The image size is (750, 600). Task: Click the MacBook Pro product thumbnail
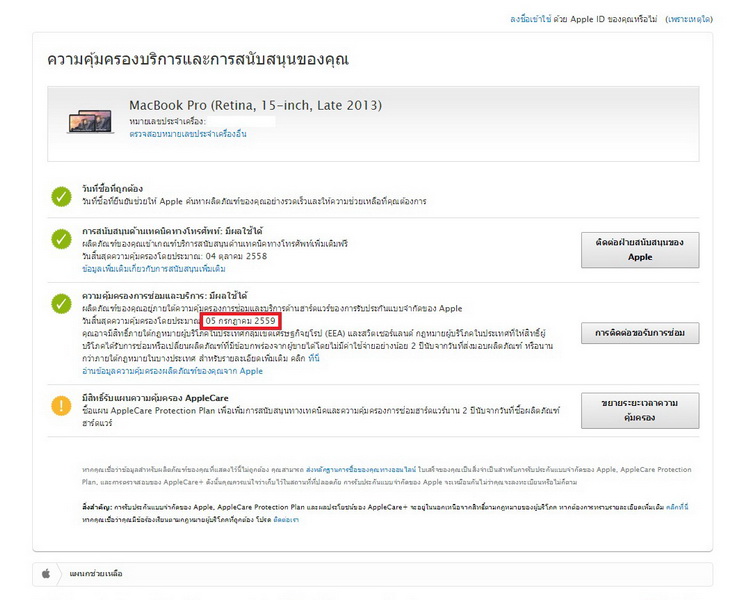(91, 121)
